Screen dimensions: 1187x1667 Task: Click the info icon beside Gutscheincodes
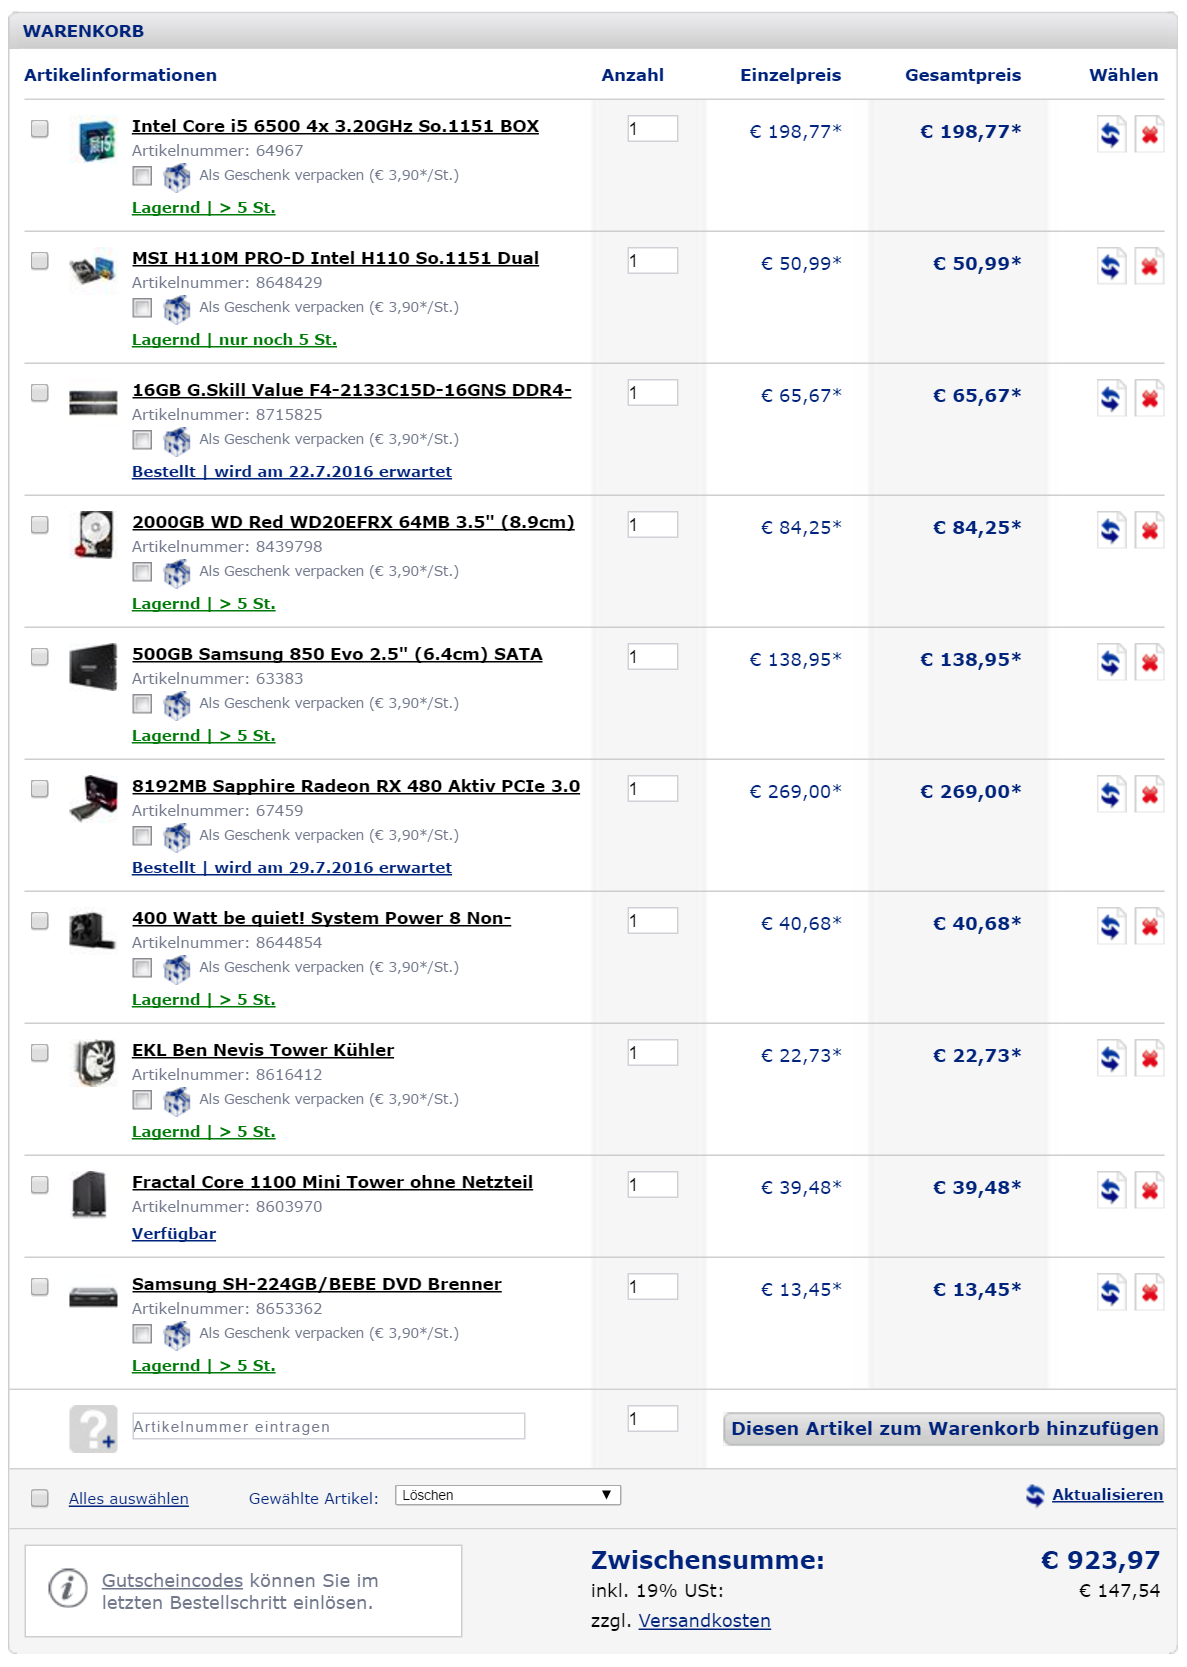[x=68, y=1587]
